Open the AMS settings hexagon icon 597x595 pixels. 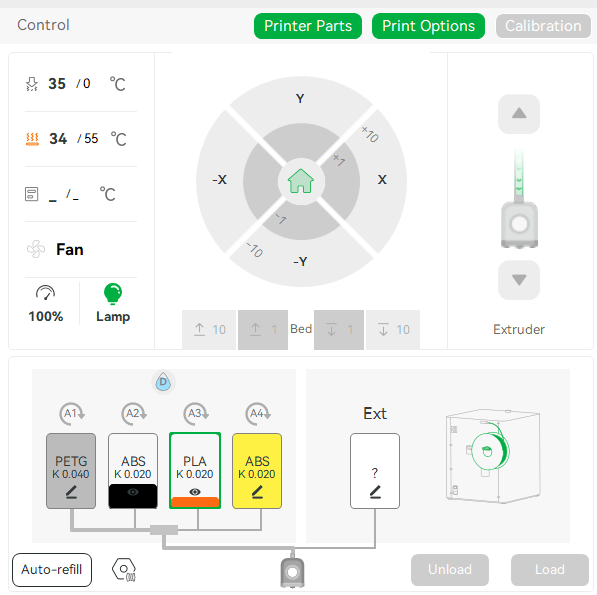(x=124, y=569)
